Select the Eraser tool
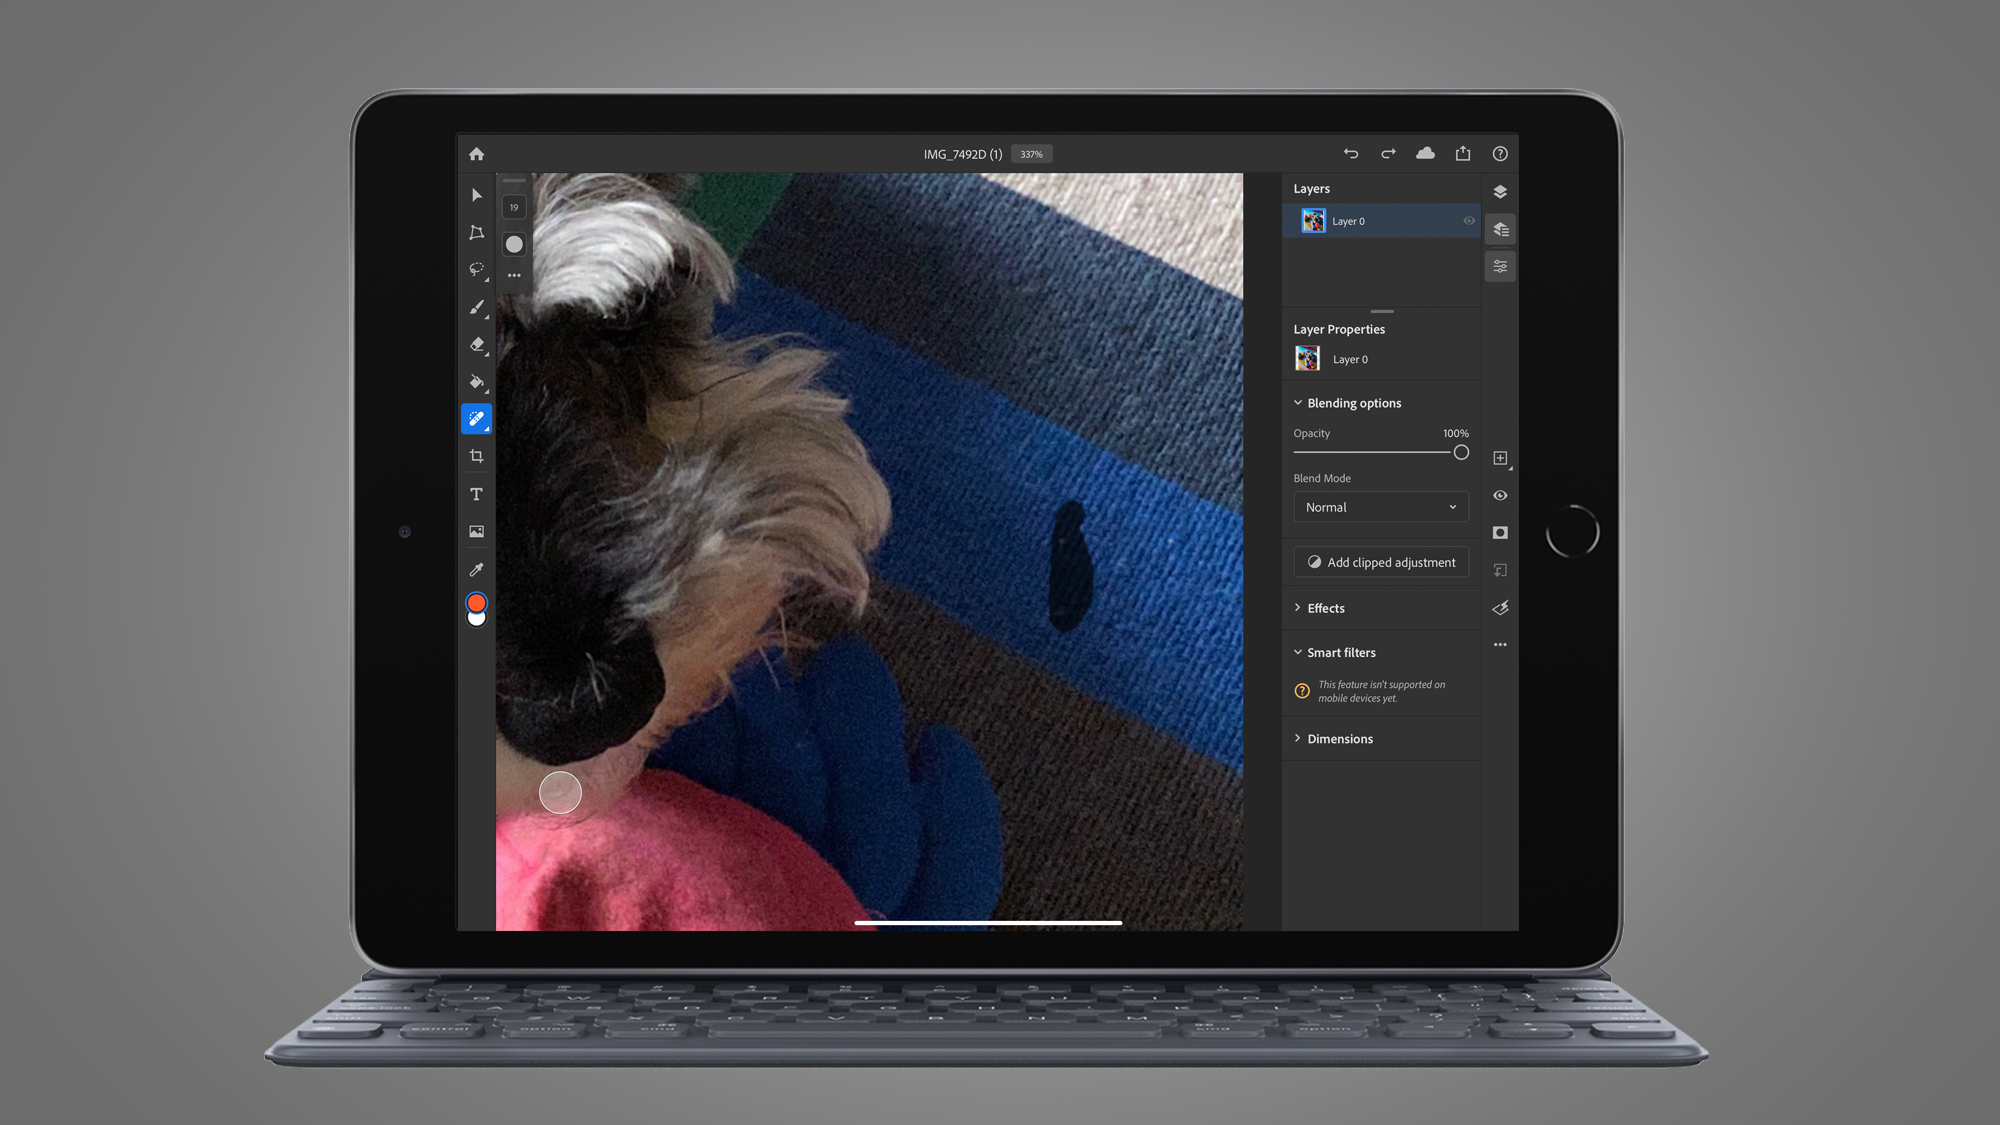The image size is (2000, 1125). pos(477,345)
